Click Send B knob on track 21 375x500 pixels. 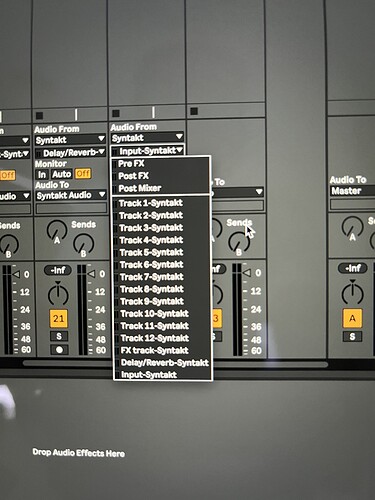[x=83, y=244]
